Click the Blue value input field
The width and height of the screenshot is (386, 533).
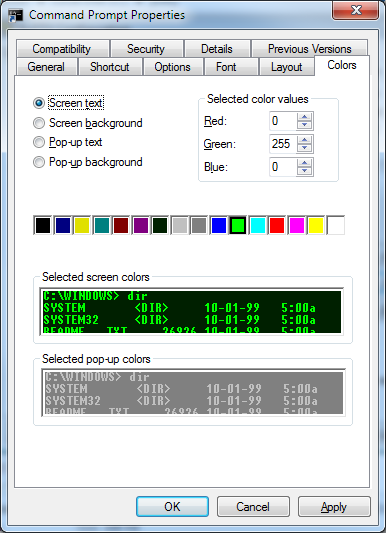point(283,167)
